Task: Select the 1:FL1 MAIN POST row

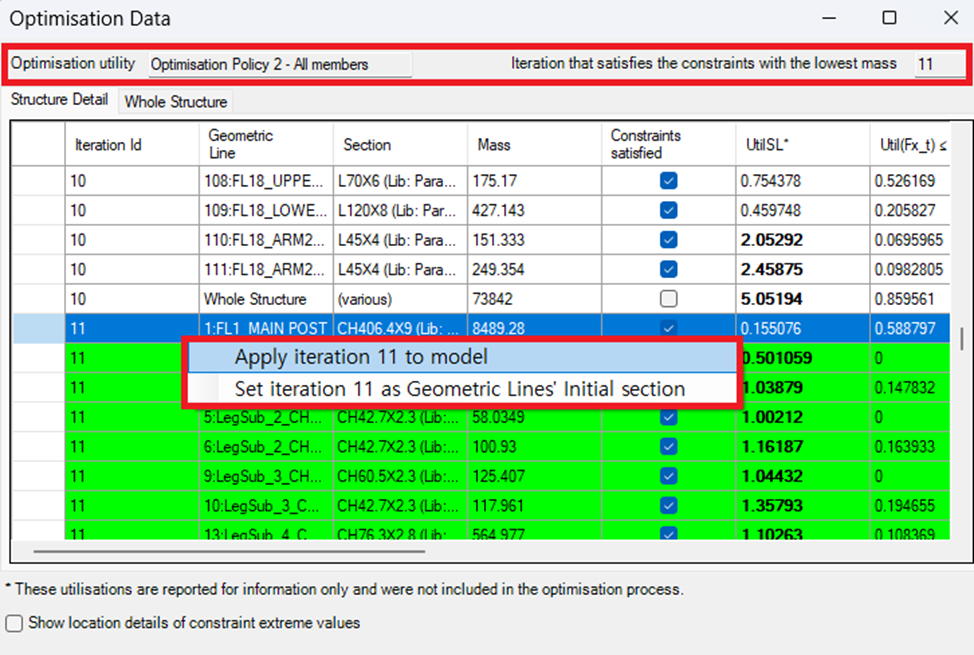Action: (x=264, y=328)
